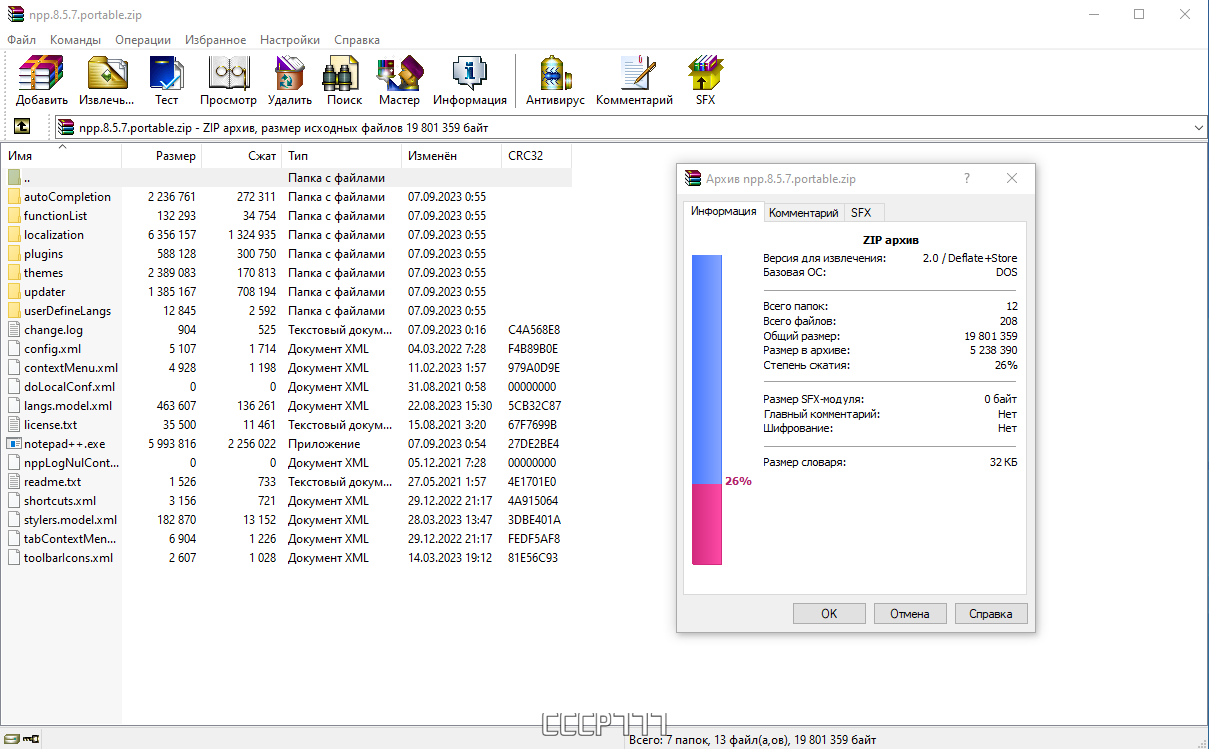Click the WinRAR icon in title bar
Image resolution: width=1209 pixels, height=749 pixels.
click(14, 14)
